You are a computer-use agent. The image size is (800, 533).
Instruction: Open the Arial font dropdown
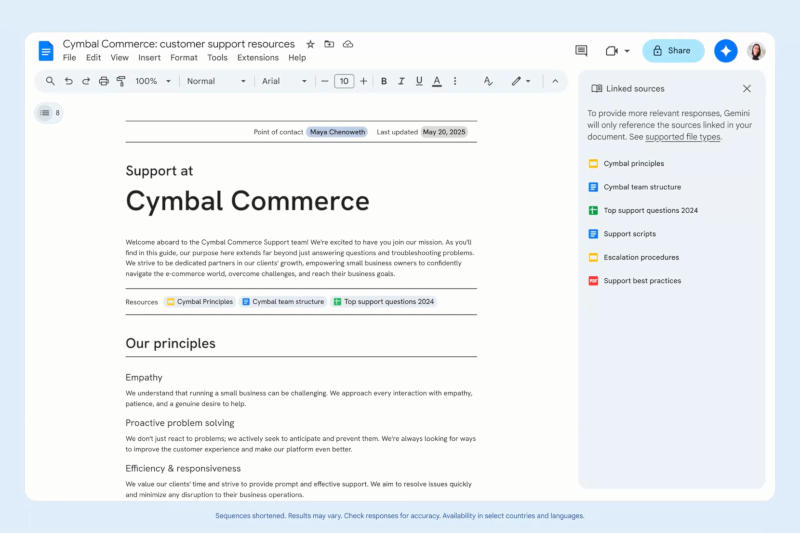coord(284,81)
